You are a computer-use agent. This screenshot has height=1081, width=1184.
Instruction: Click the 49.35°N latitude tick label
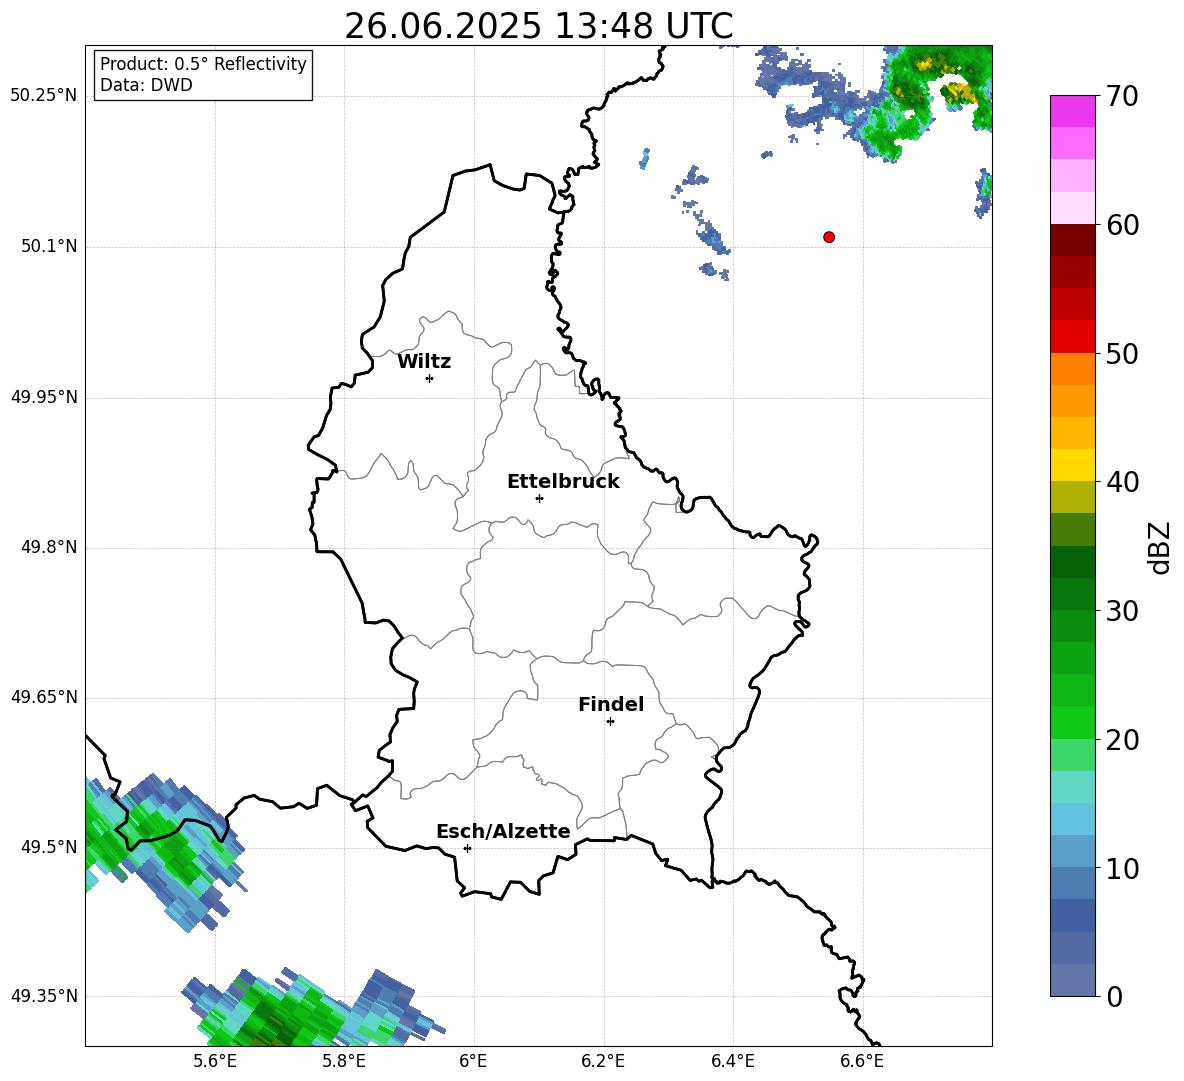pos(44,996)
